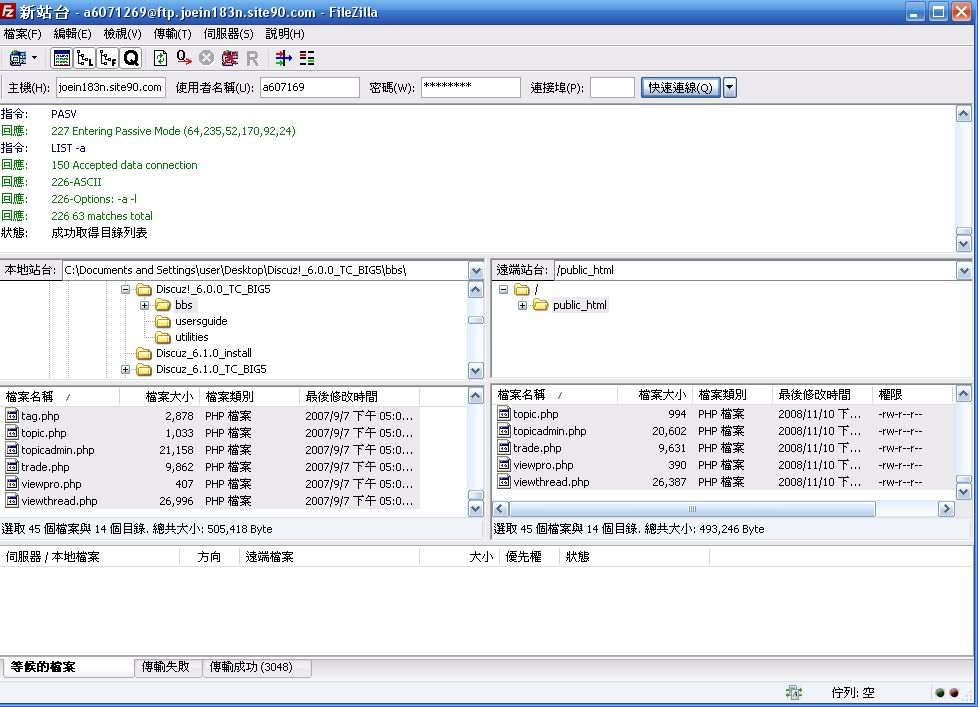The height and width of the screenshot is (707, 978).
Task: Select local viewpro.php file row
Action: (210, 484)
